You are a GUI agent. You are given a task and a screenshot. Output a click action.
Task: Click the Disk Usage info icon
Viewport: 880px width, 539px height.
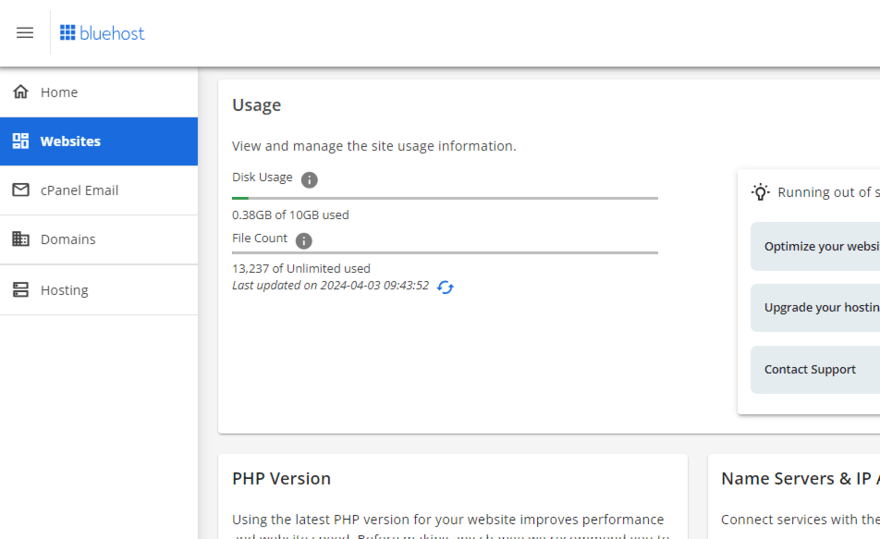[309, 180]
